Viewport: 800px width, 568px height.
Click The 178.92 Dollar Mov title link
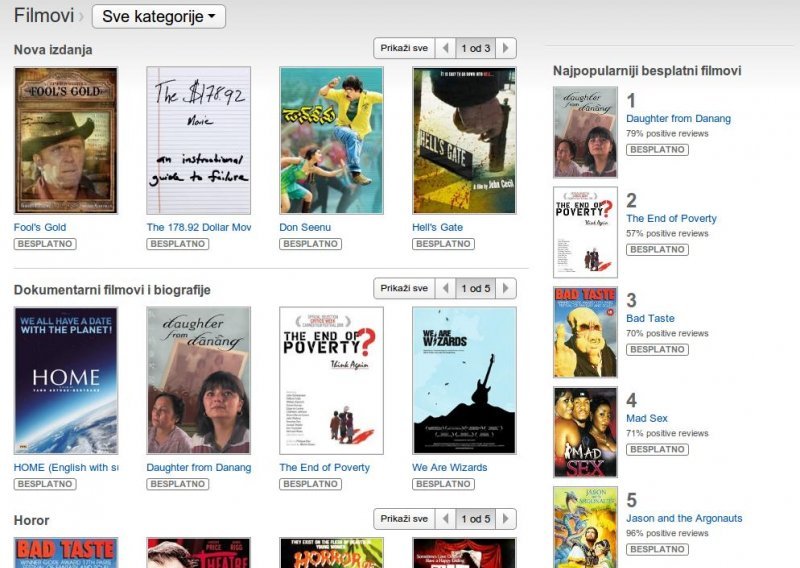click(x=199, y=227)
